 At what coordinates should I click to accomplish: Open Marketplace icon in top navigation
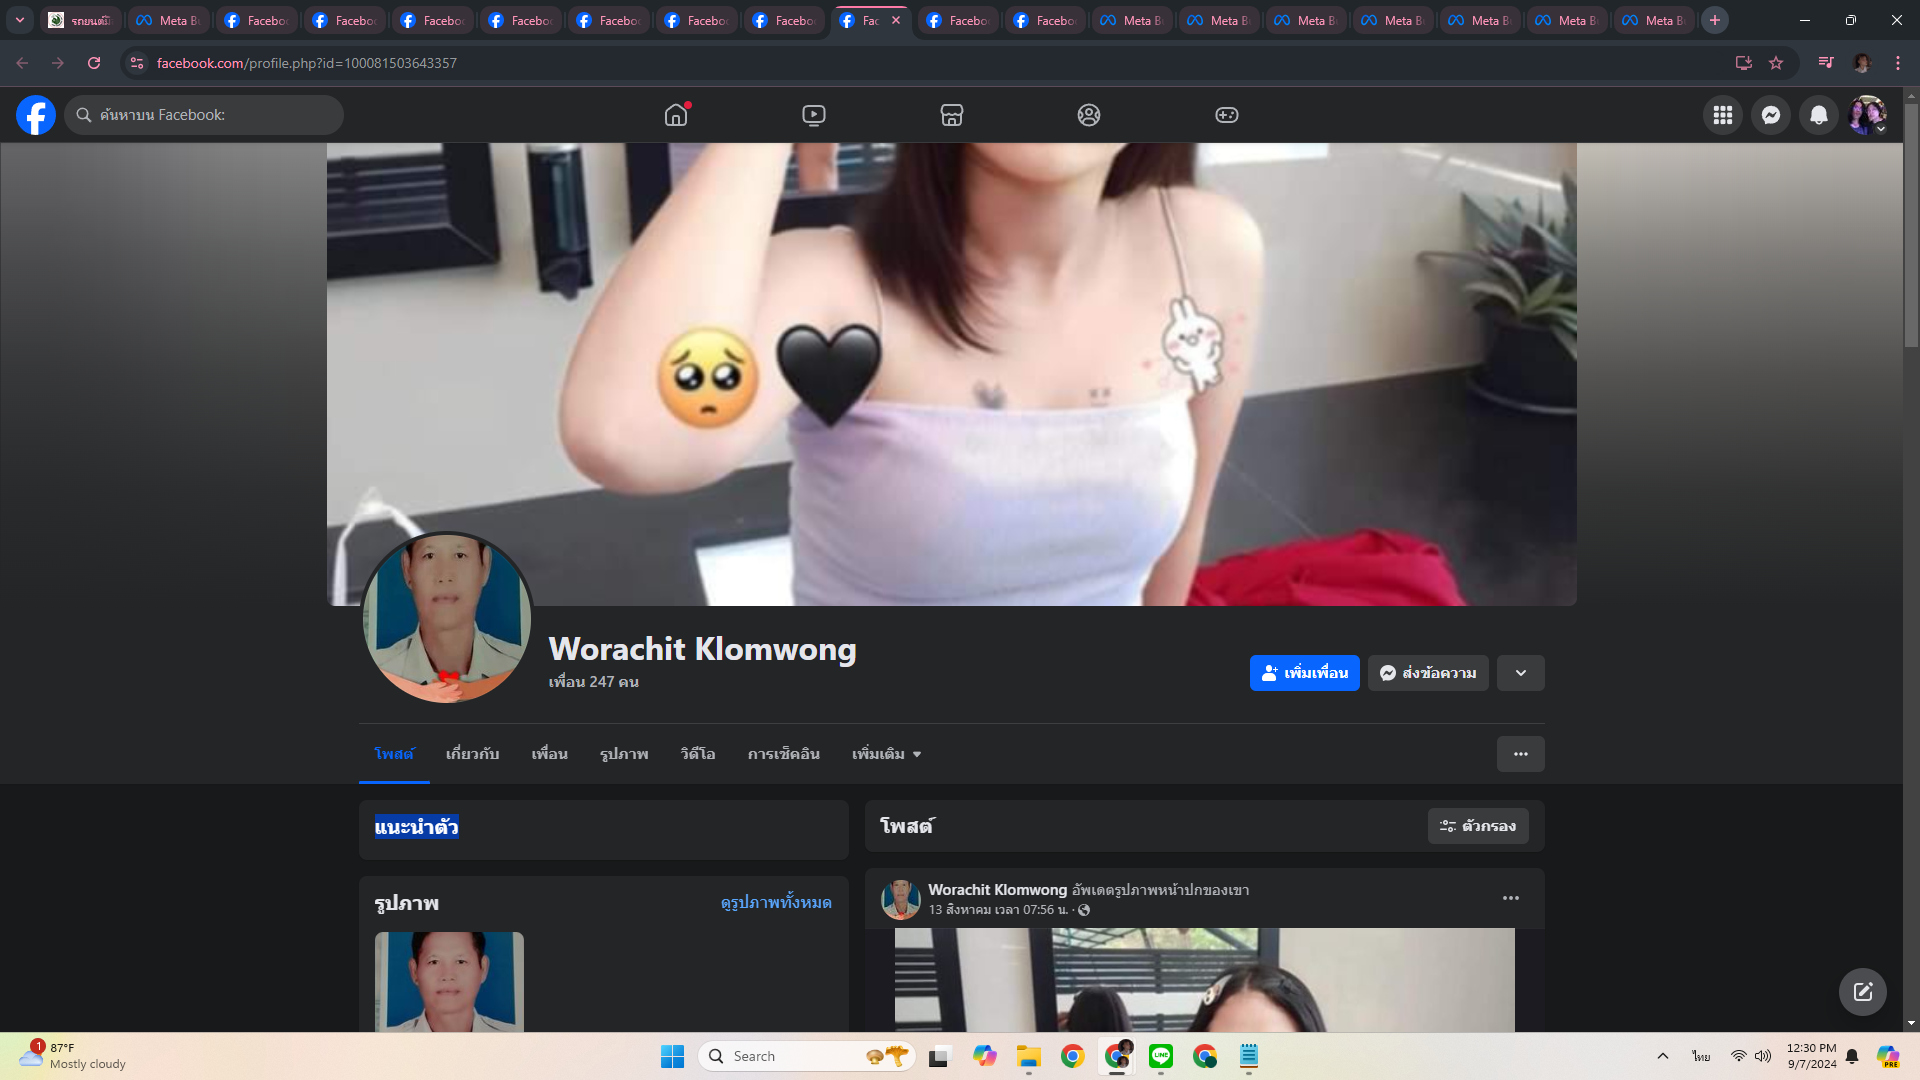click(x=951, y=115)
